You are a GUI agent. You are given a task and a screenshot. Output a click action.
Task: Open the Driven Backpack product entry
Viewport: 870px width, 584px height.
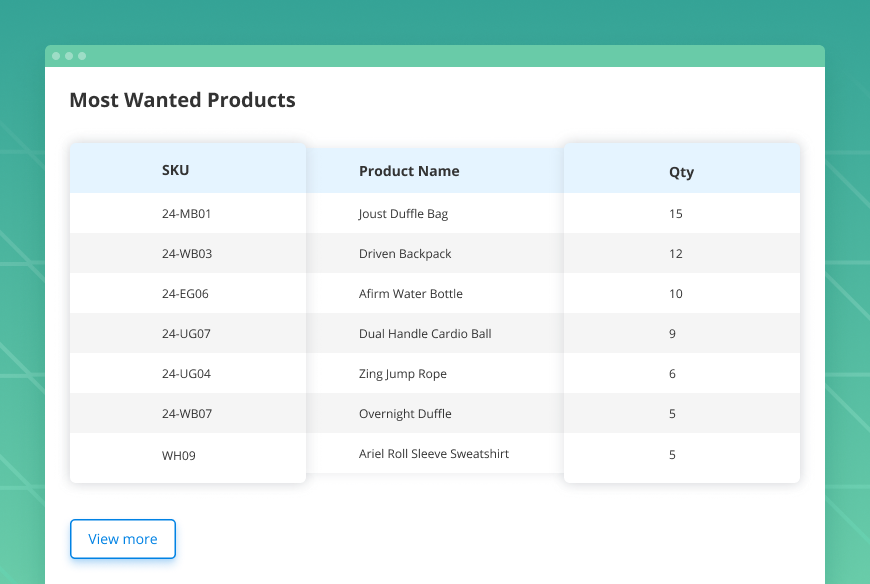tap(404, 253)
